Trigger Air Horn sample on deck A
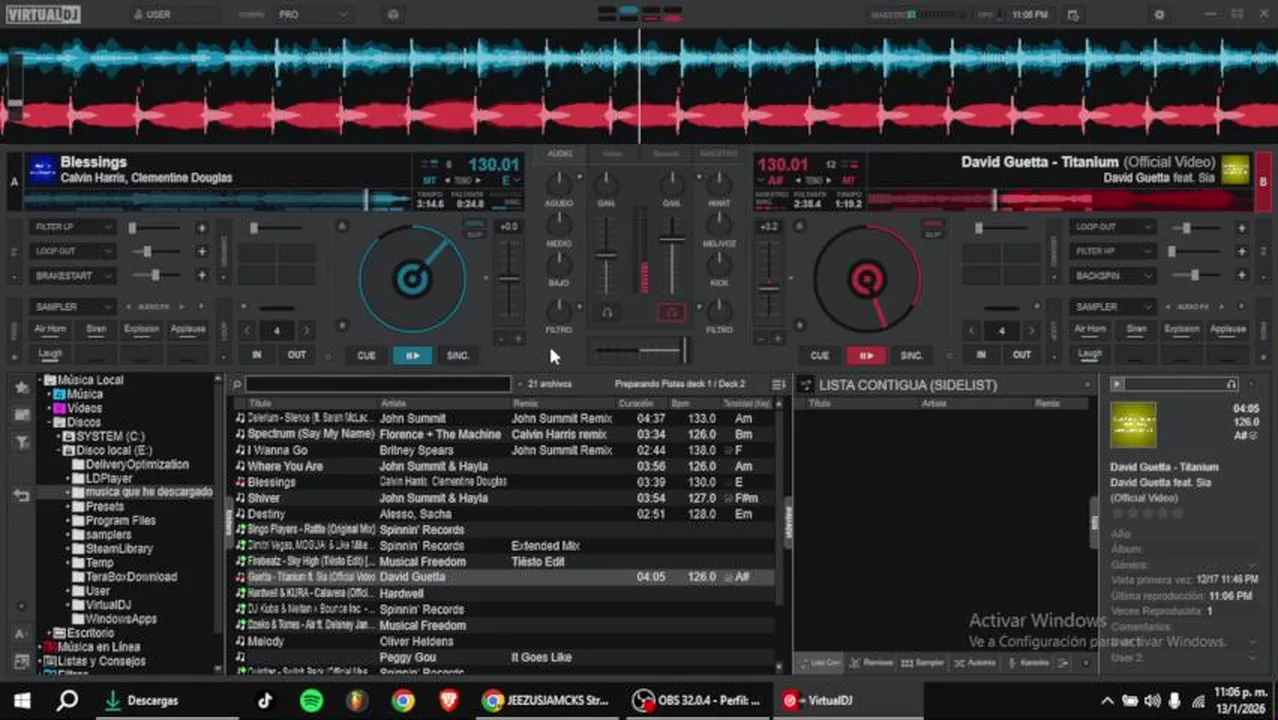1278x720 pixels. (50, 329)
